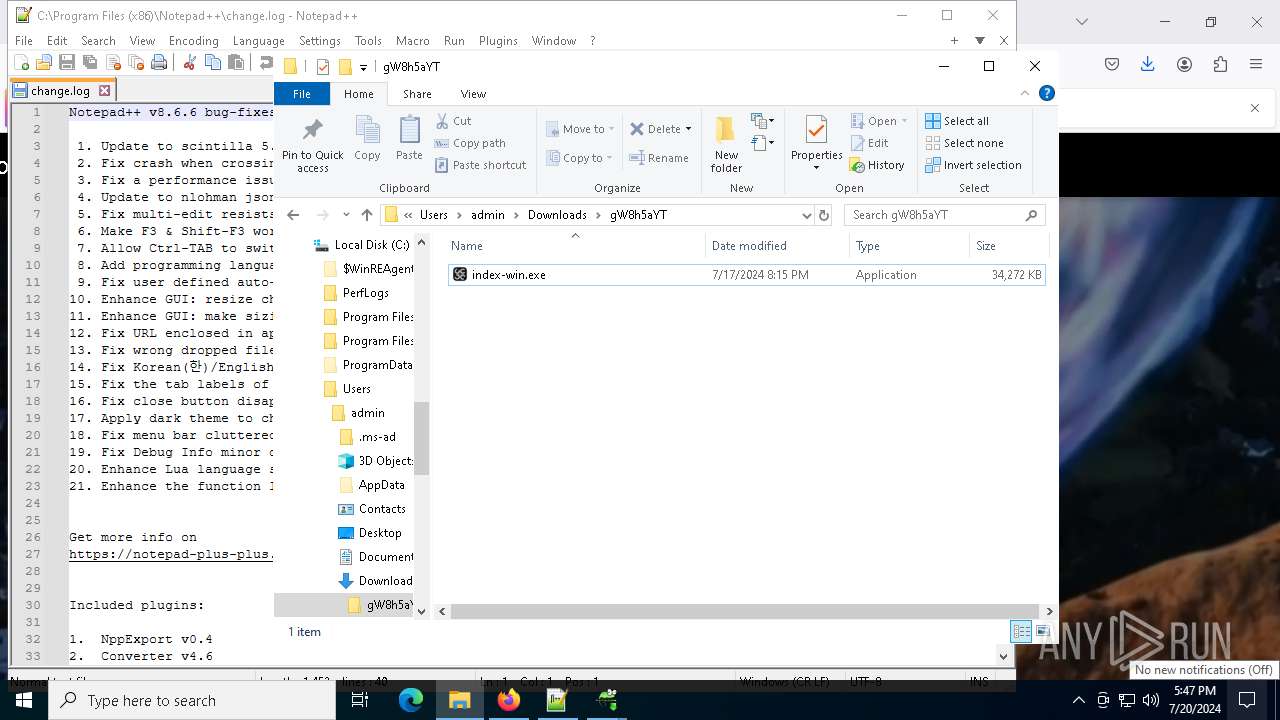Click Notepad++ Paste toolbar icon
1280x720 pixels.
point(236,62)
